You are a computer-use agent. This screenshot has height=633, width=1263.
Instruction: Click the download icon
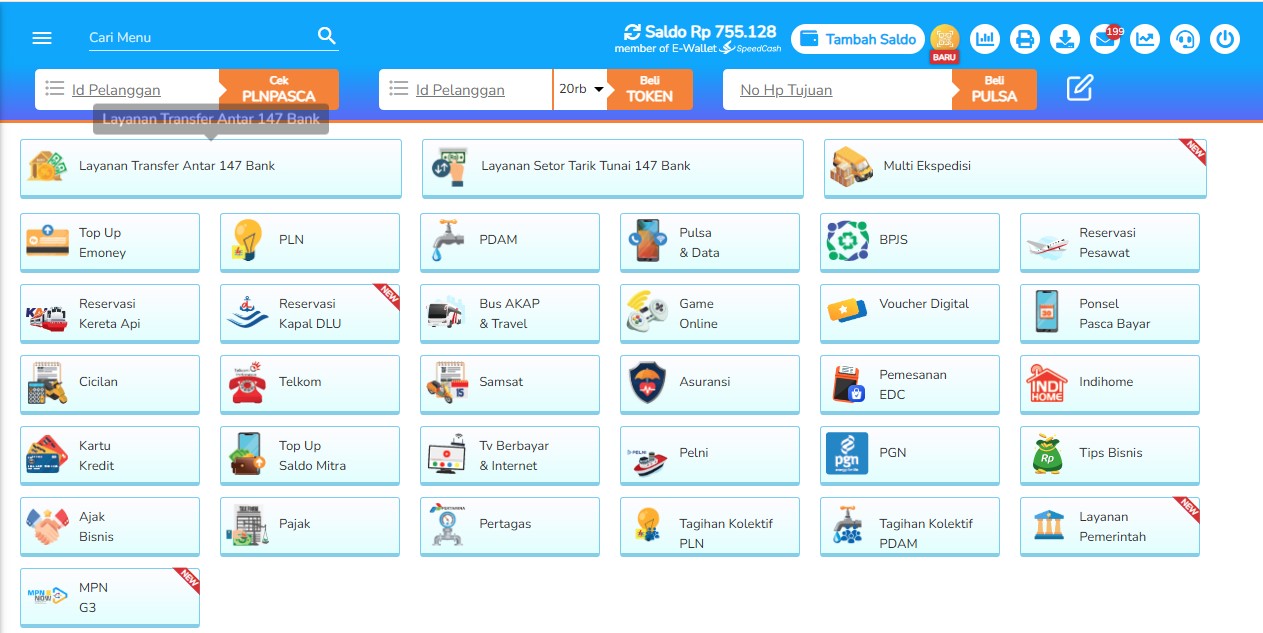(1065, 39)
